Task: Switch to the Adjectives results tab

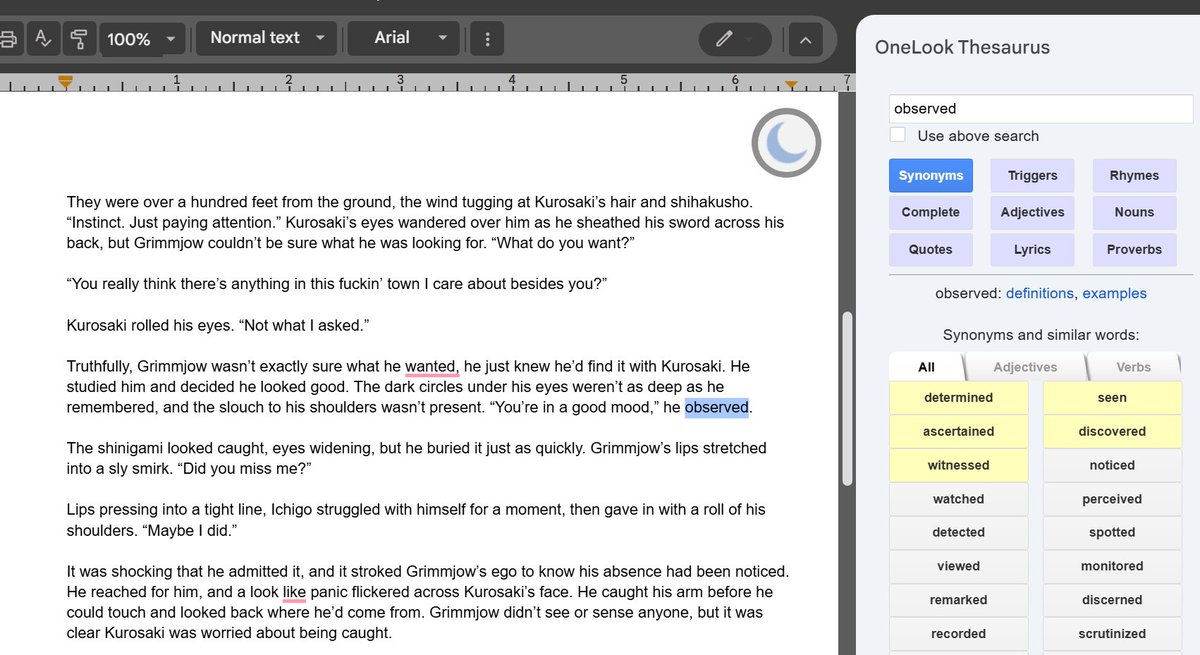Action: pyautogui.click(x=1025, y=367)
